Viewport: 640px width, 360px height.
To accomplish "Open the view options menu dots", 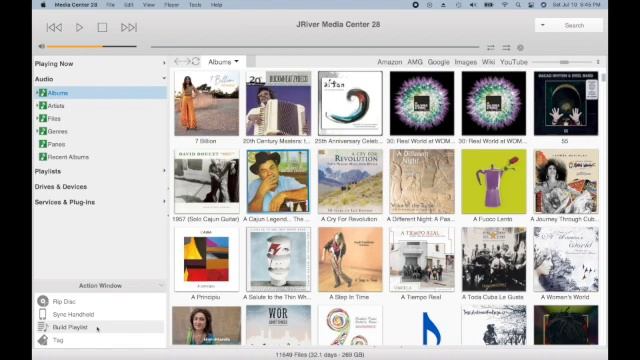I will [x=598, y=62].
